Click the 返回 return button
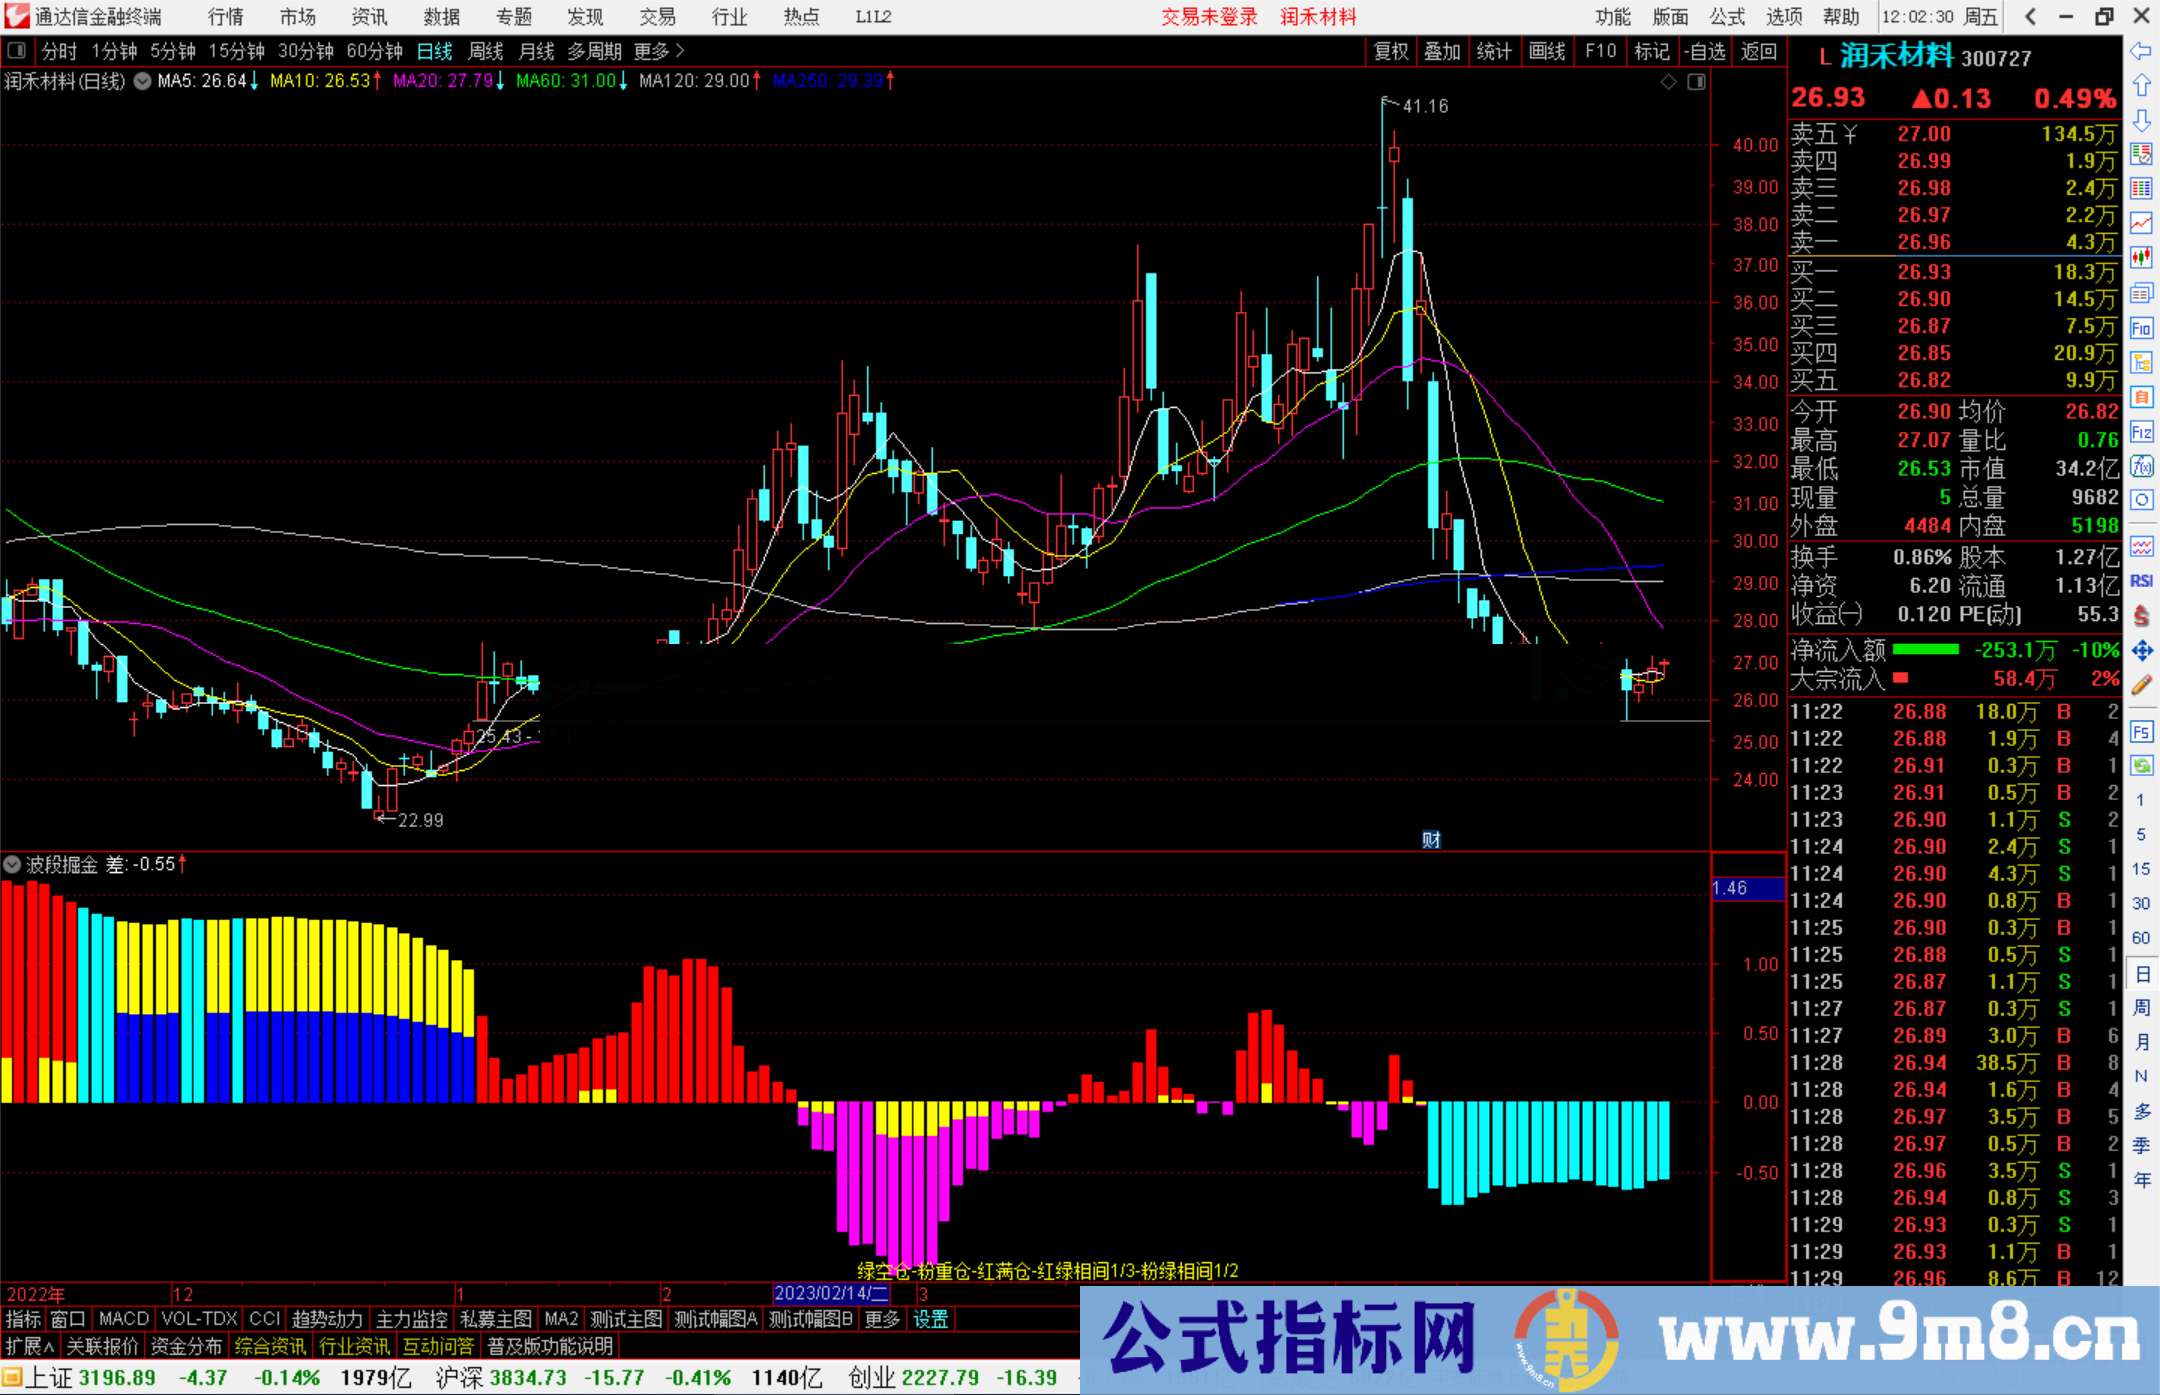 click(1759, 51)
